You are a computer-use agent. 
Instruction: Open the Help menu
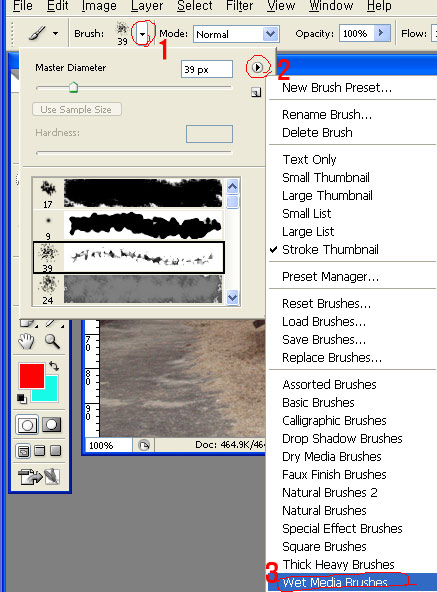pos(379,6)
